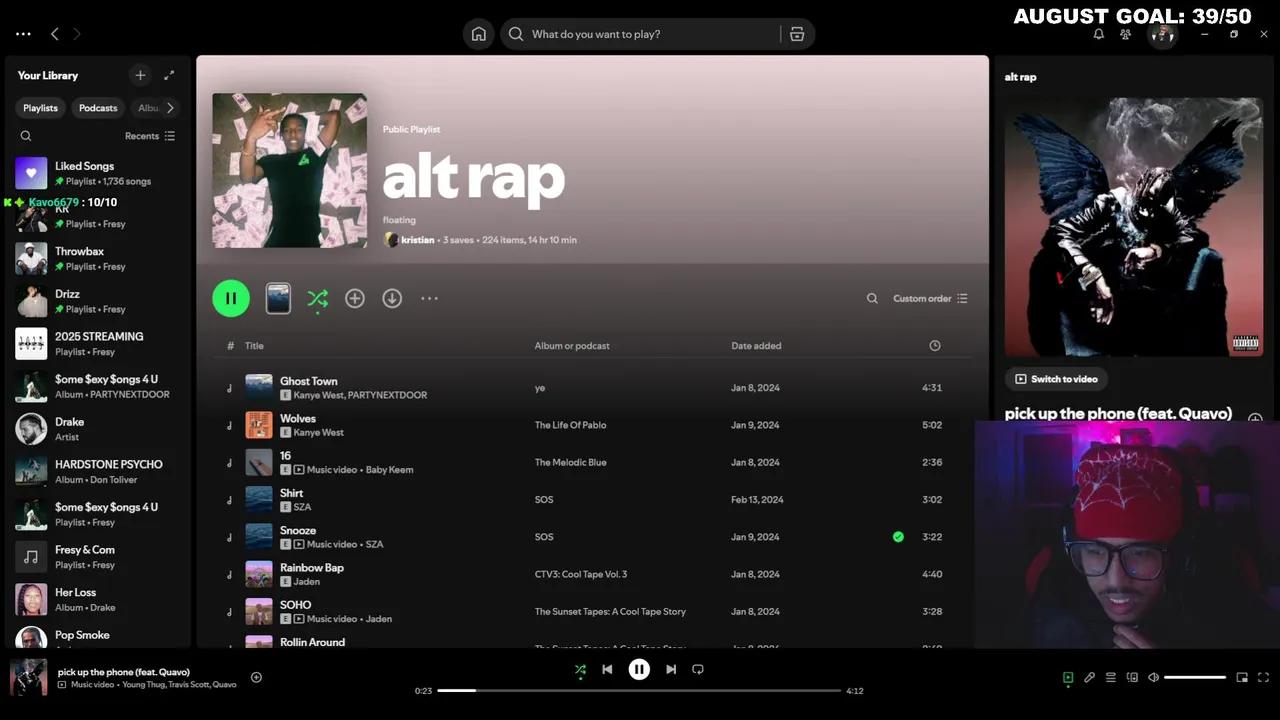The image size is (1280, 720).
Task: Click the search field 'What do you want to play?'
Action: (640, 34)
